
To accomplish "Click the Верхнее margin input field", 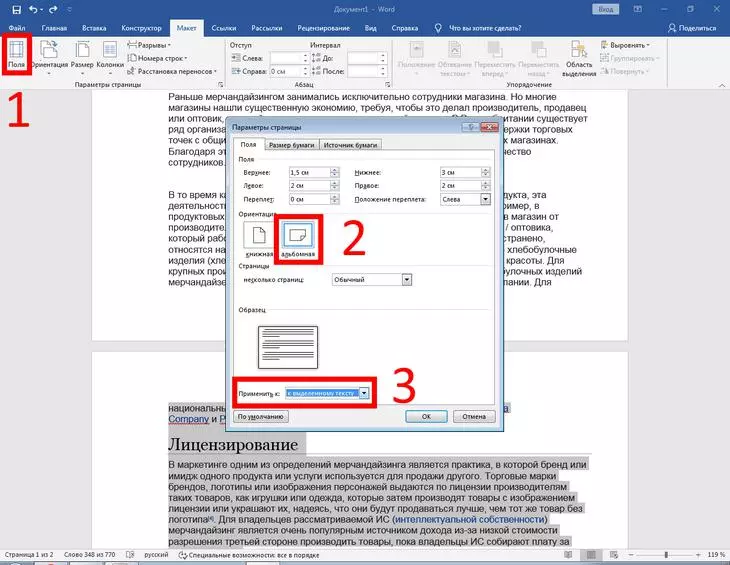I will pos(308,172).
